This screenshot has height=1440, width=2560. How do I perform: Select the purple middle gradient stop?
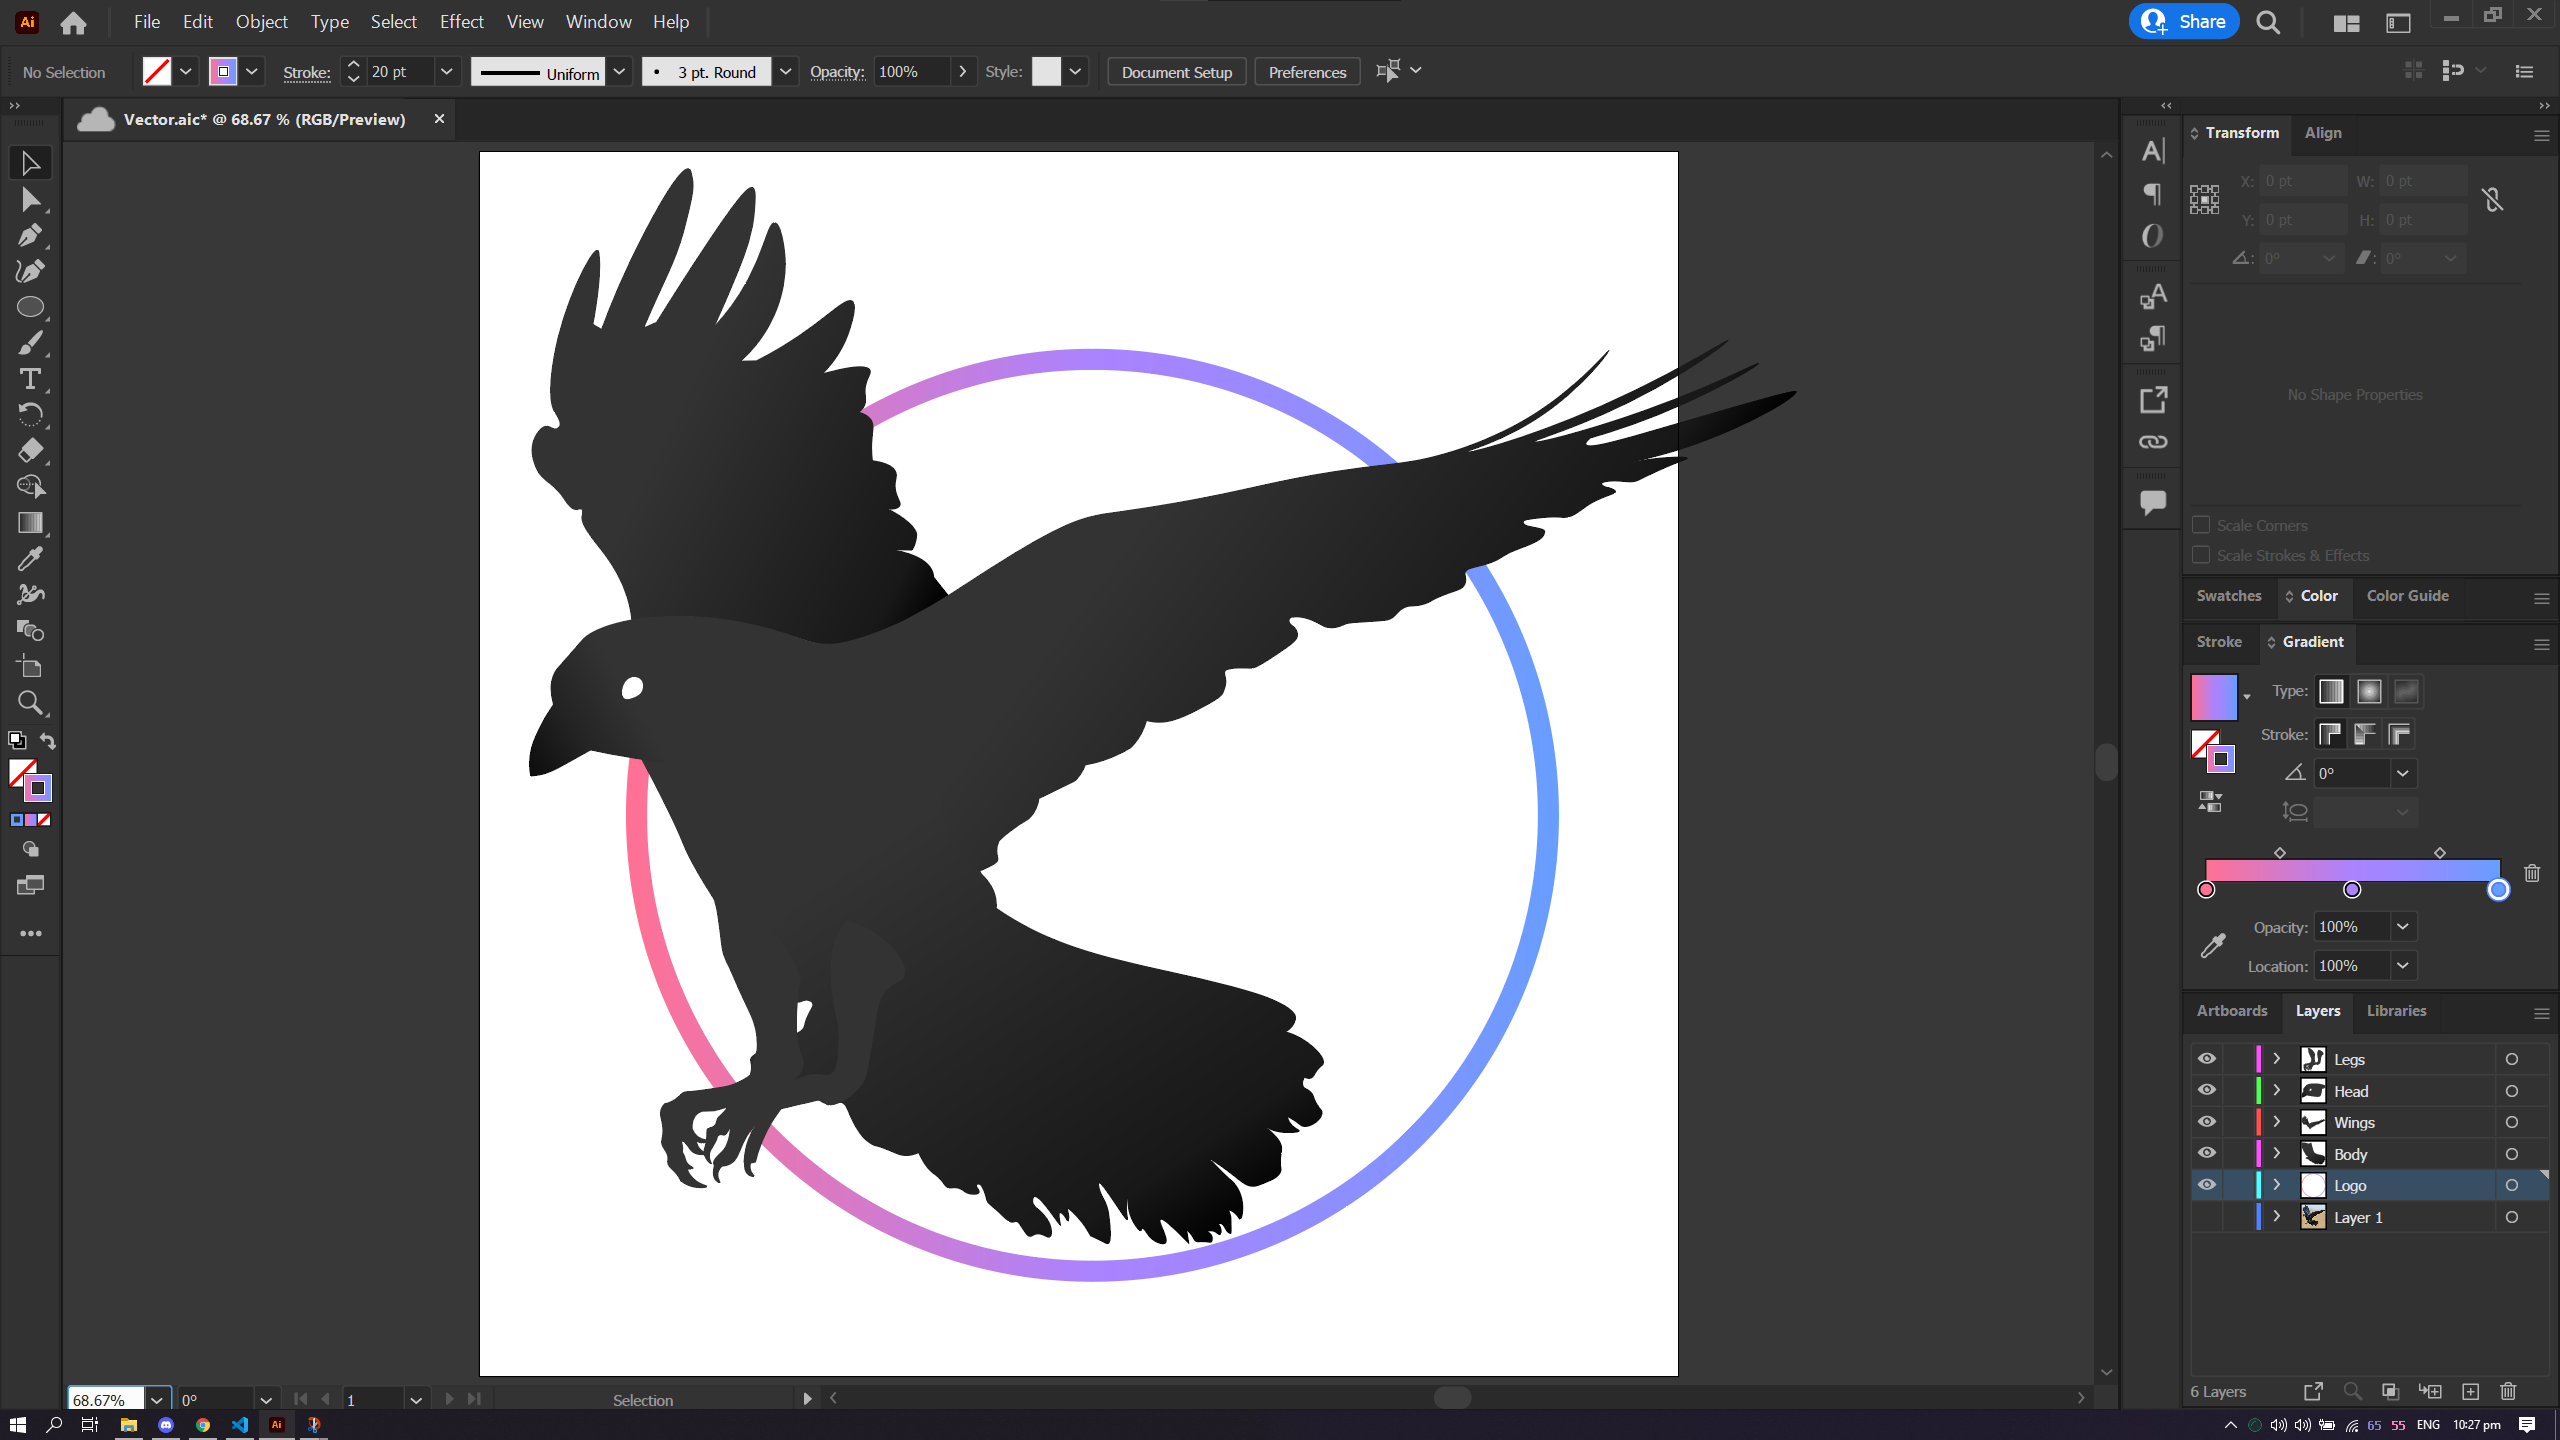2352,890
